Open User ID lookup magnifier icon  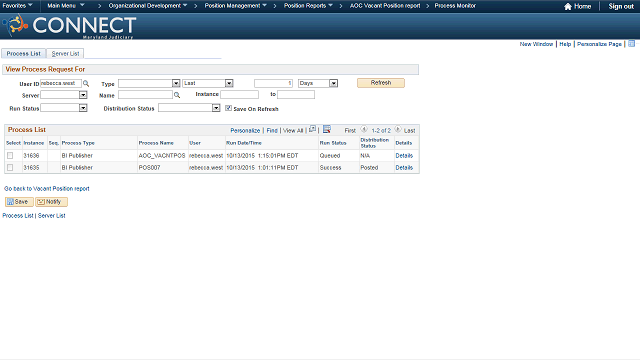(x=86, y=83)
